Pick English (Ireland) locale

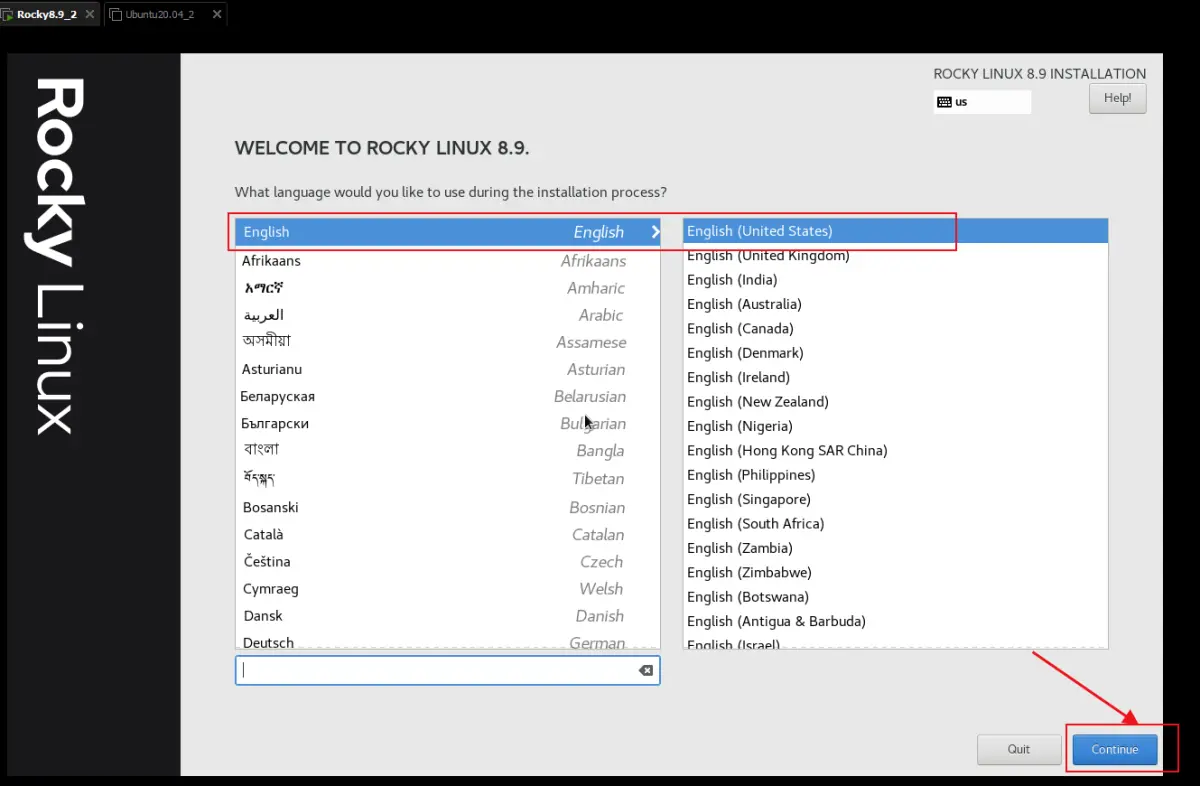point(896,377)
